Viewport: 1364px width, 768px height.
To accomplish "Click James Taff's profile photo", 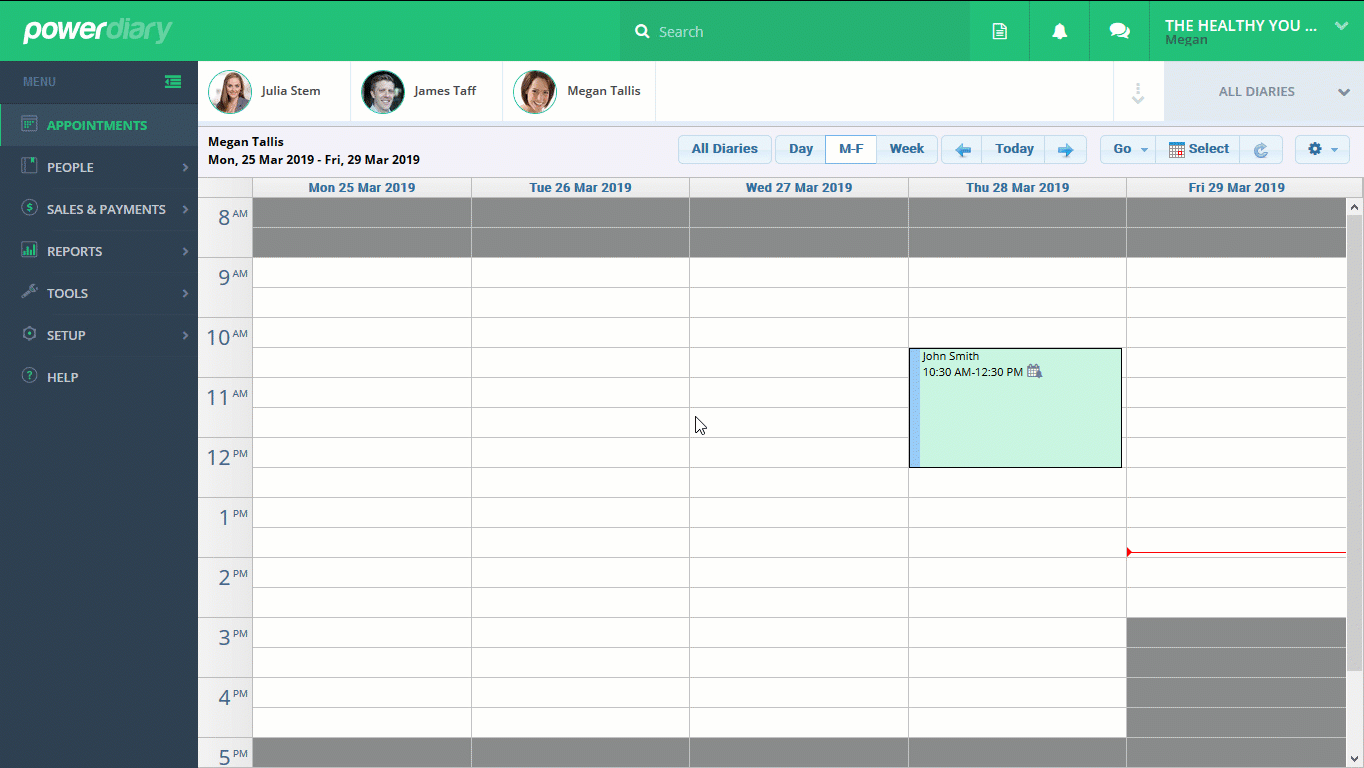I will point(383,92).
